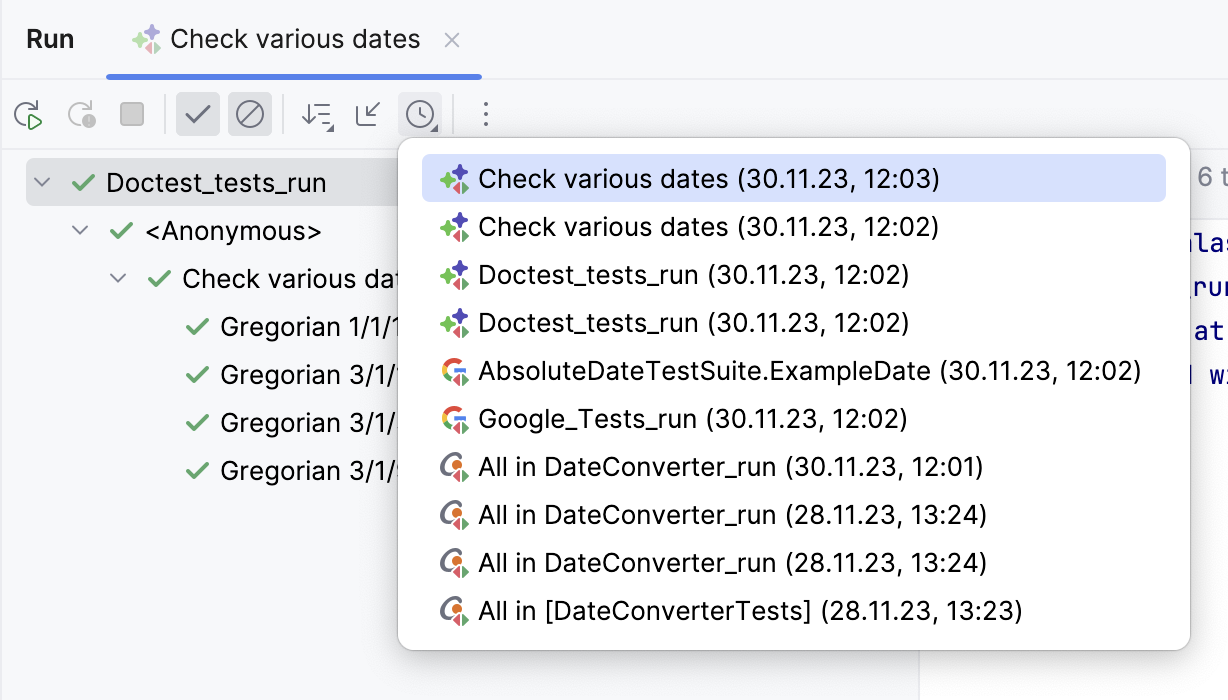Click the Import Tests from File icon
Screen dimensions: 1228x700
coord(367,114)
